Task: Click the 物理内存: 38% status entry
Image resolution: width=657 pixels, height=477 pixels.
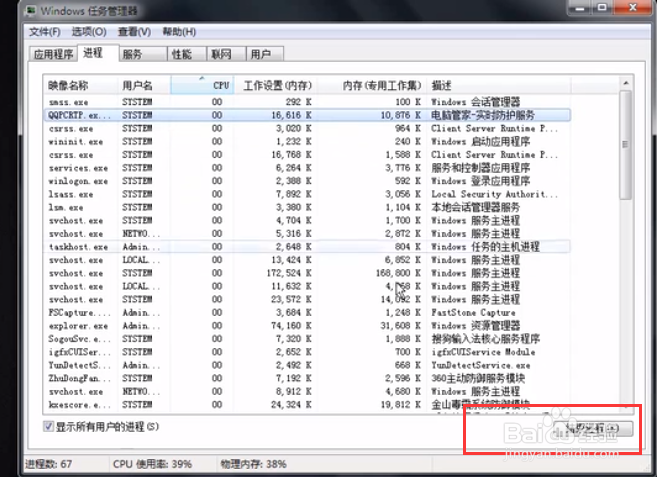Action: [253, 464]
